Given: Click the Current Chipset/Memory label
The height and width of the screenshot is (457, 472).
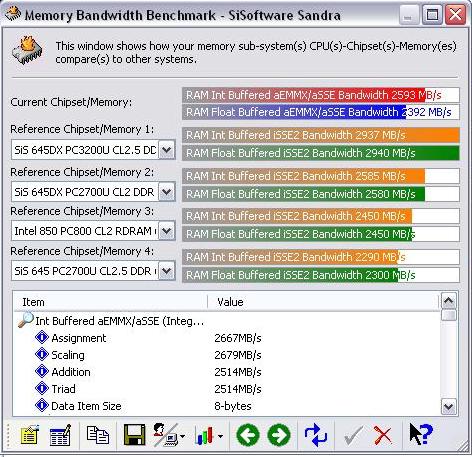Looking at the screenshot, I should tap(71, 102).
